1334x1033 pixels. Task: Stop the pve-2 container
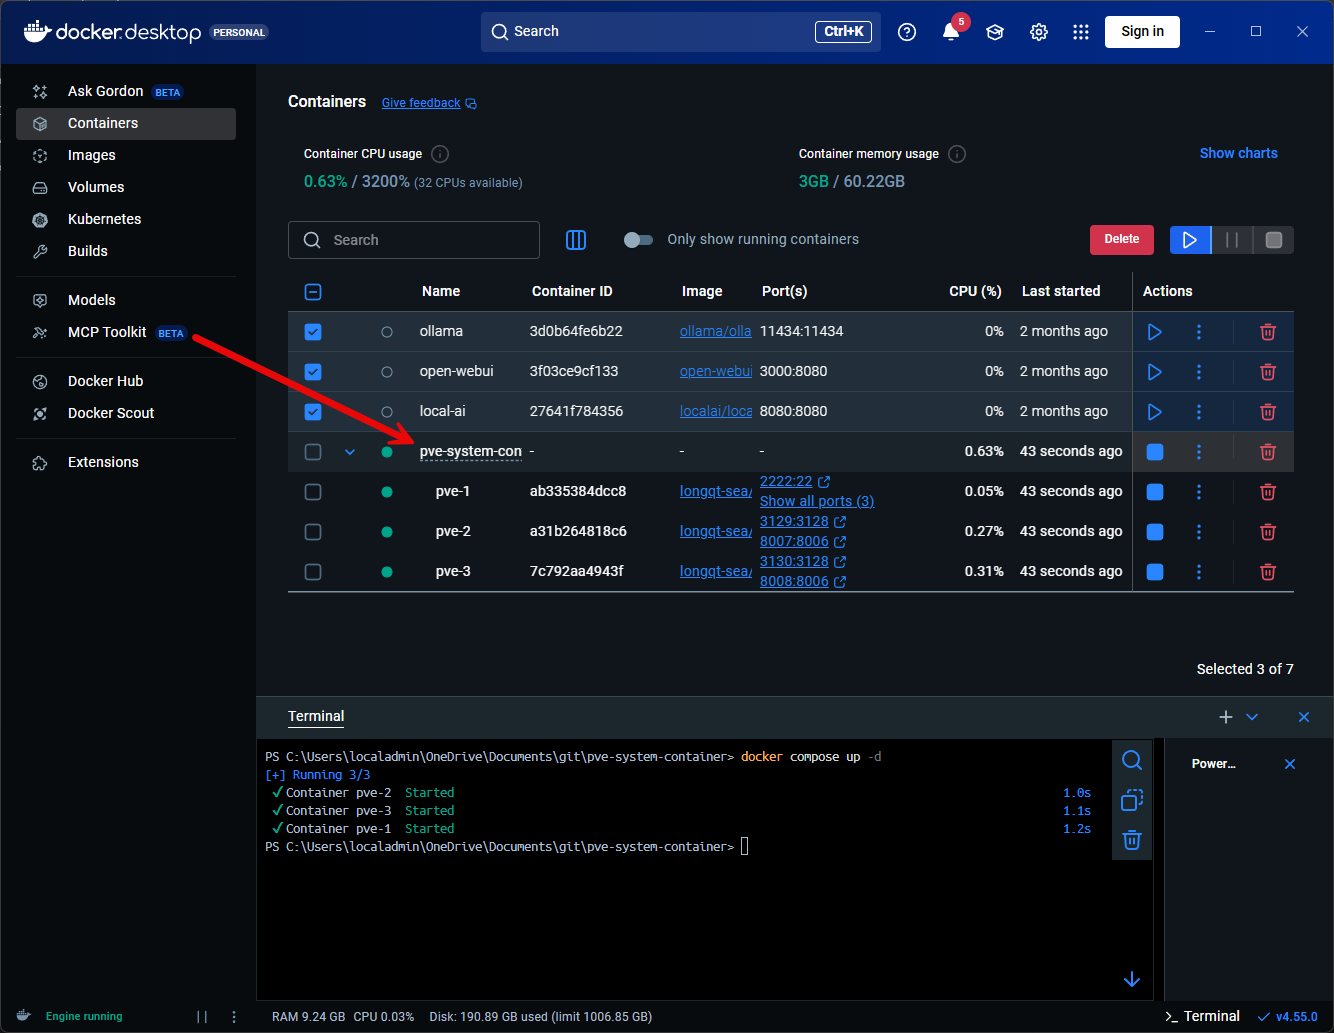(1155, 532)
